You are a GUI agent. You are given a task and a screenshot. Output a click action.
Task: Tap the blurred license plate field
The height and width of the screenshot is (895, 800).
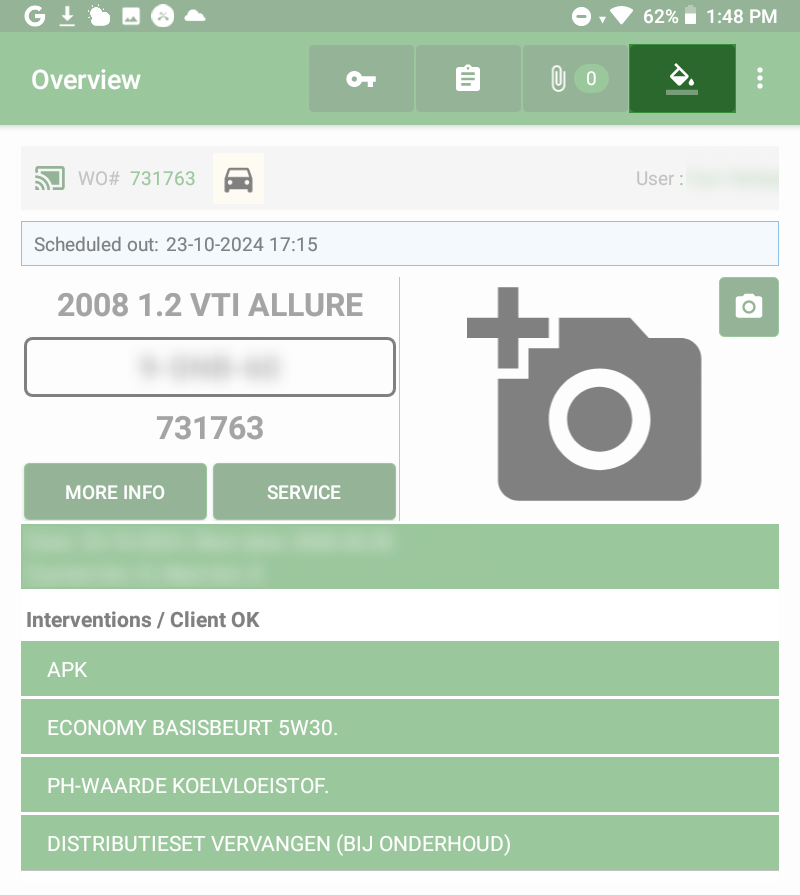(210, 367)
